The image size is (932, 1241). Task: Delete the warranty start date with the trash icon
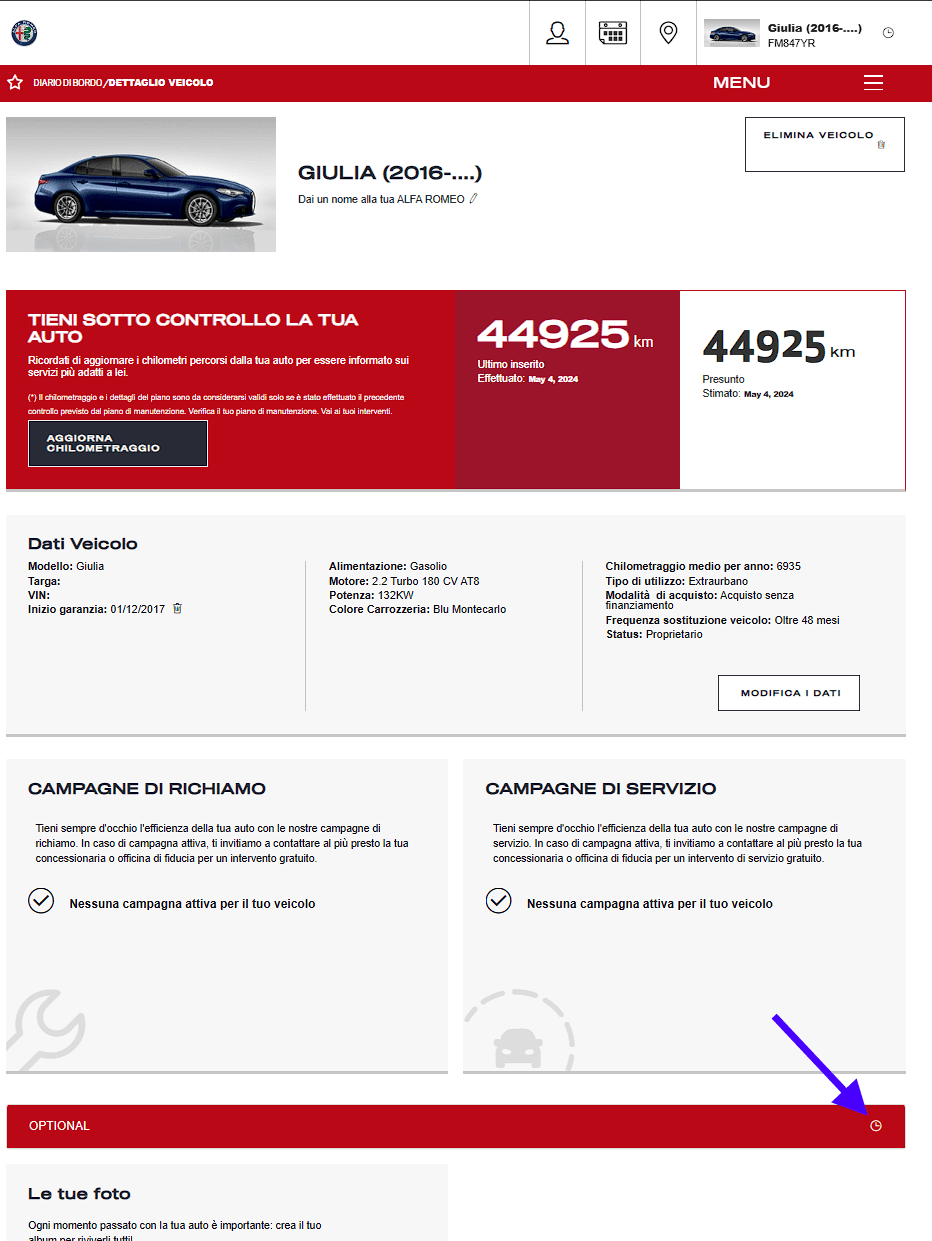point(177,608)
